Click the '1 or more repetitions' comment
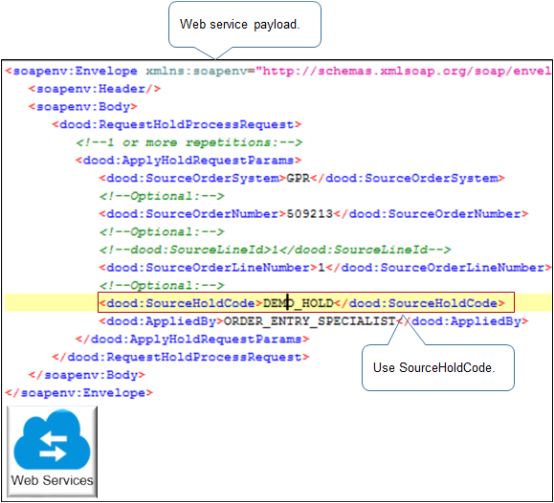 tap(189, 142)
